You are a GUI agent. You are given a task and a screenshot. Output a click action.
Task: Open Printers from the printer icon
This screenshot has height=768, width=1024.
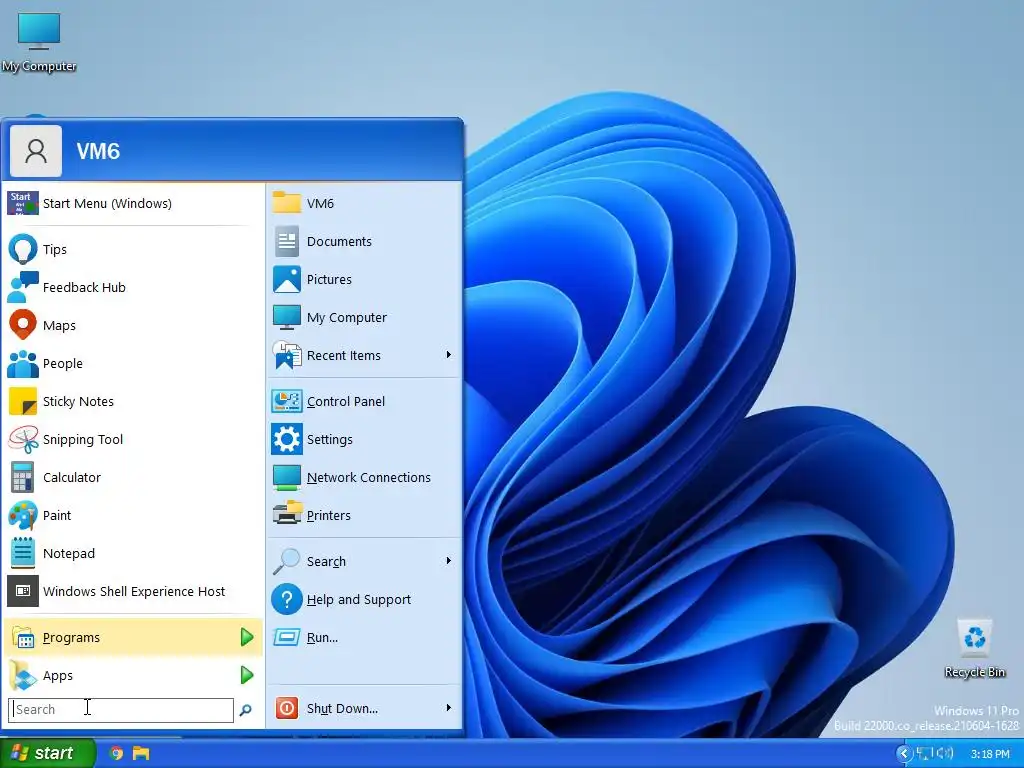pyautogui.click(x=287, y=515)
